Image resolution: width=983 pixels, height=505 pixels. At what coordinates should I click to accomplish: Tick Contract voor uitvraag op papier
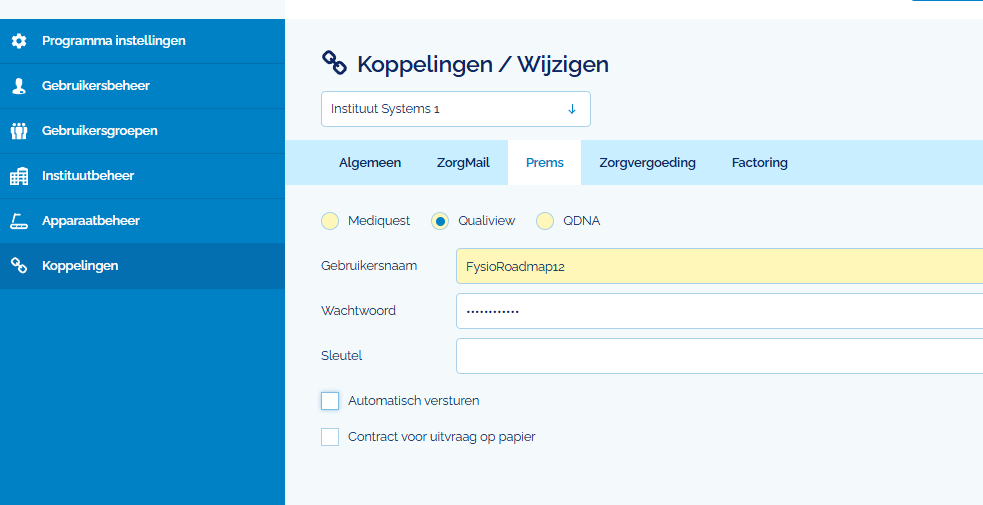(x=330, y=437)
